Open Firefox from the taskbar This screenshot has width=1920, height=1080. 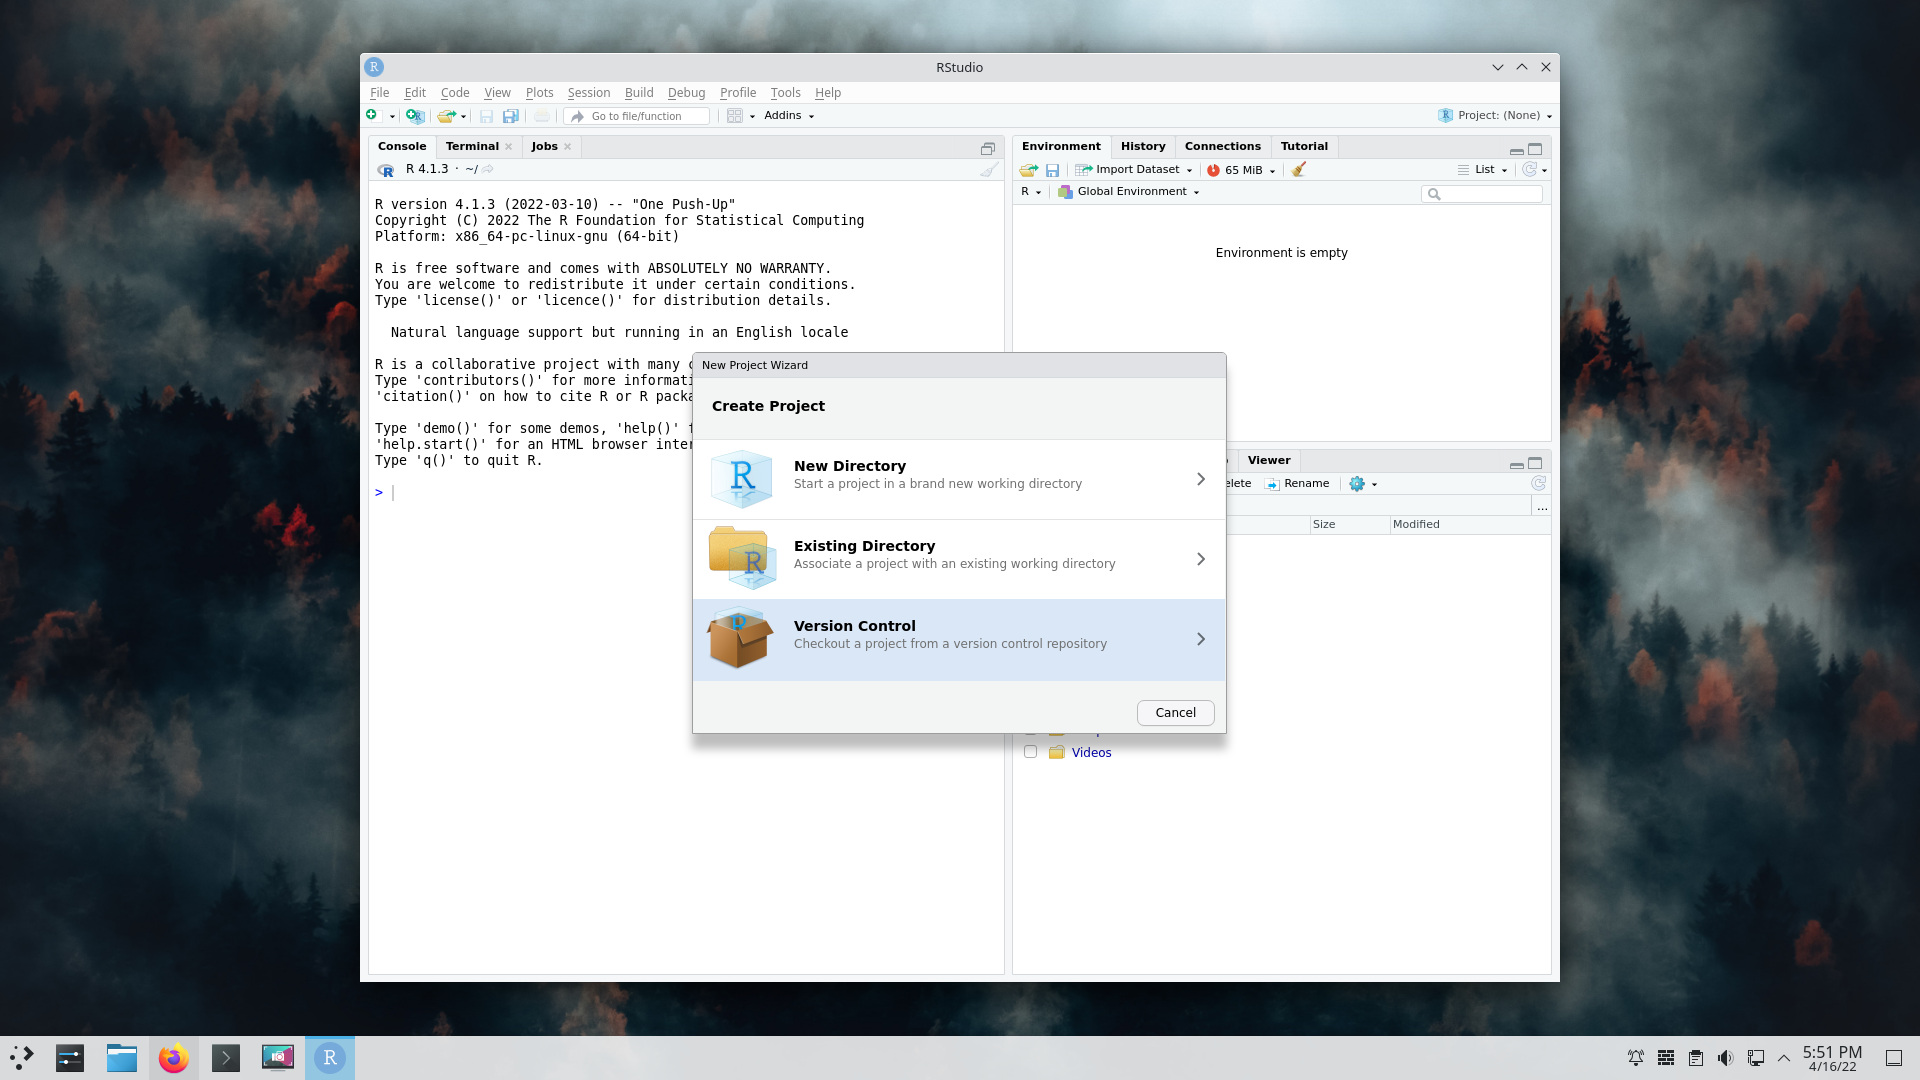(x=174, y=1058)
